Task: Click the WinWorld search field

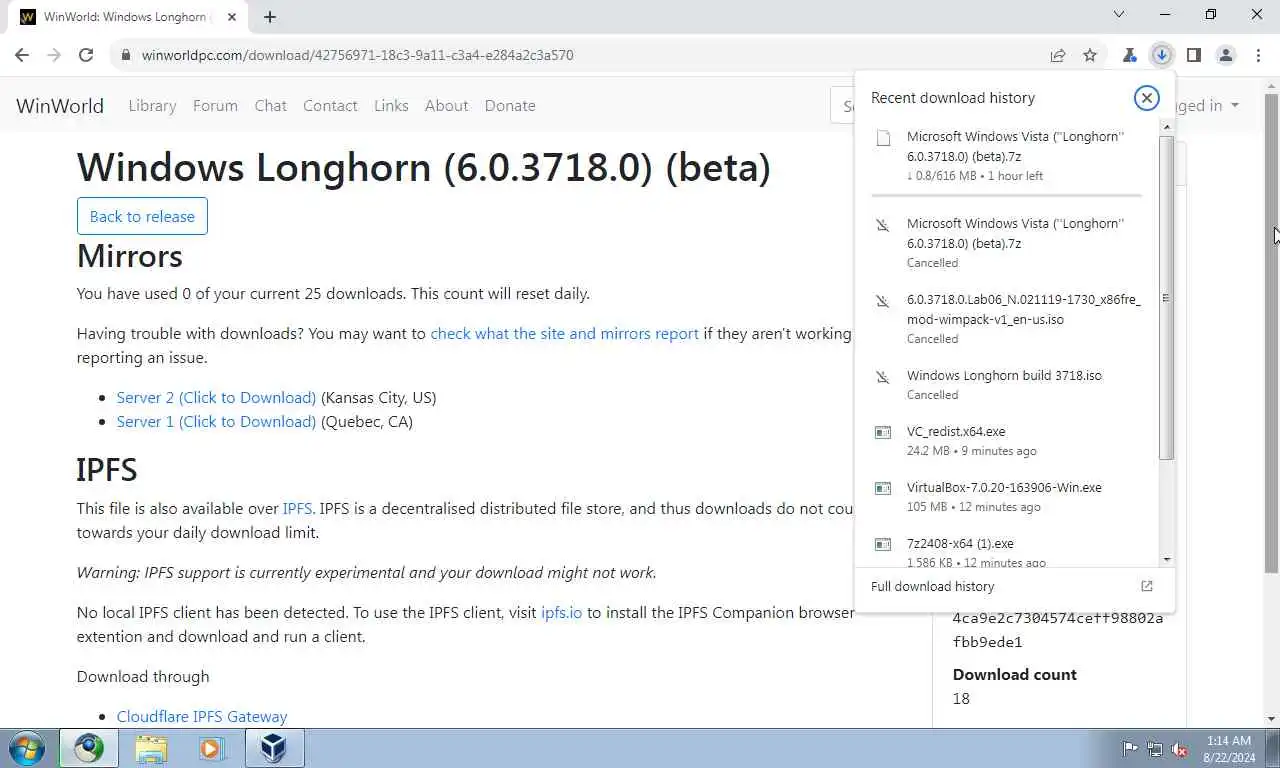Action: (843, 105)
